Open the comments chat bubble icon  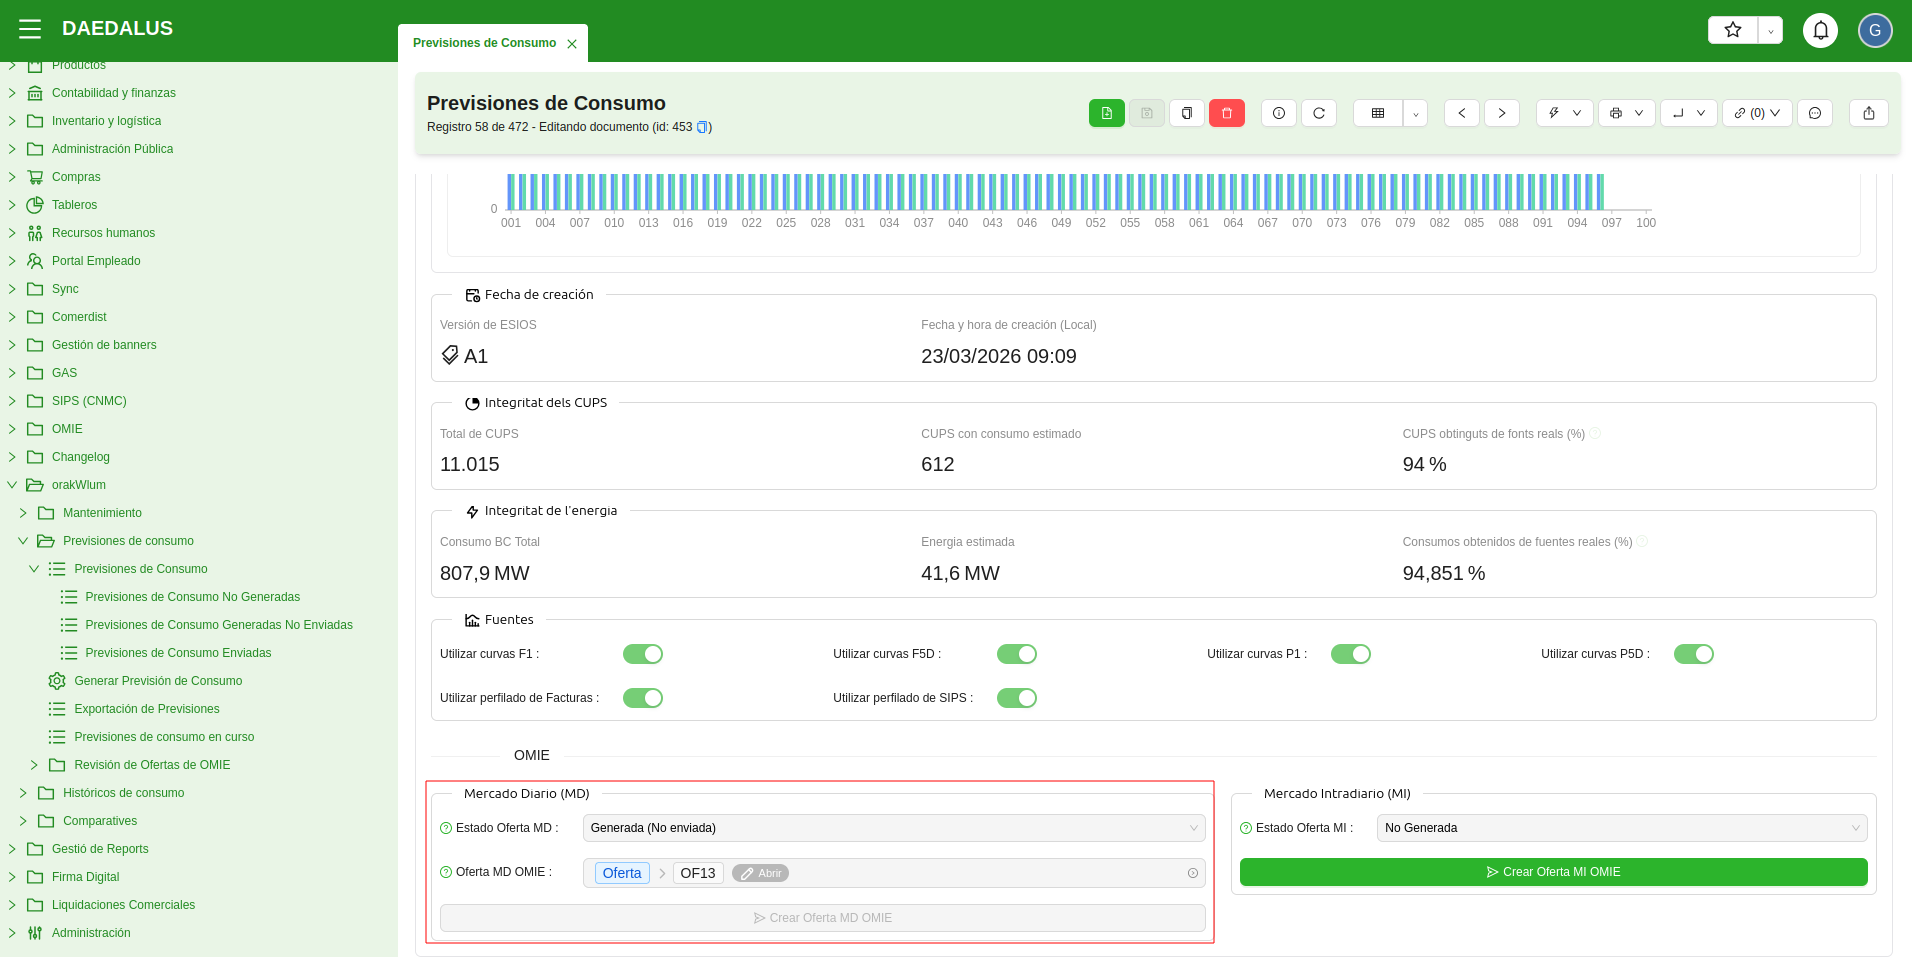point(1814,113)
